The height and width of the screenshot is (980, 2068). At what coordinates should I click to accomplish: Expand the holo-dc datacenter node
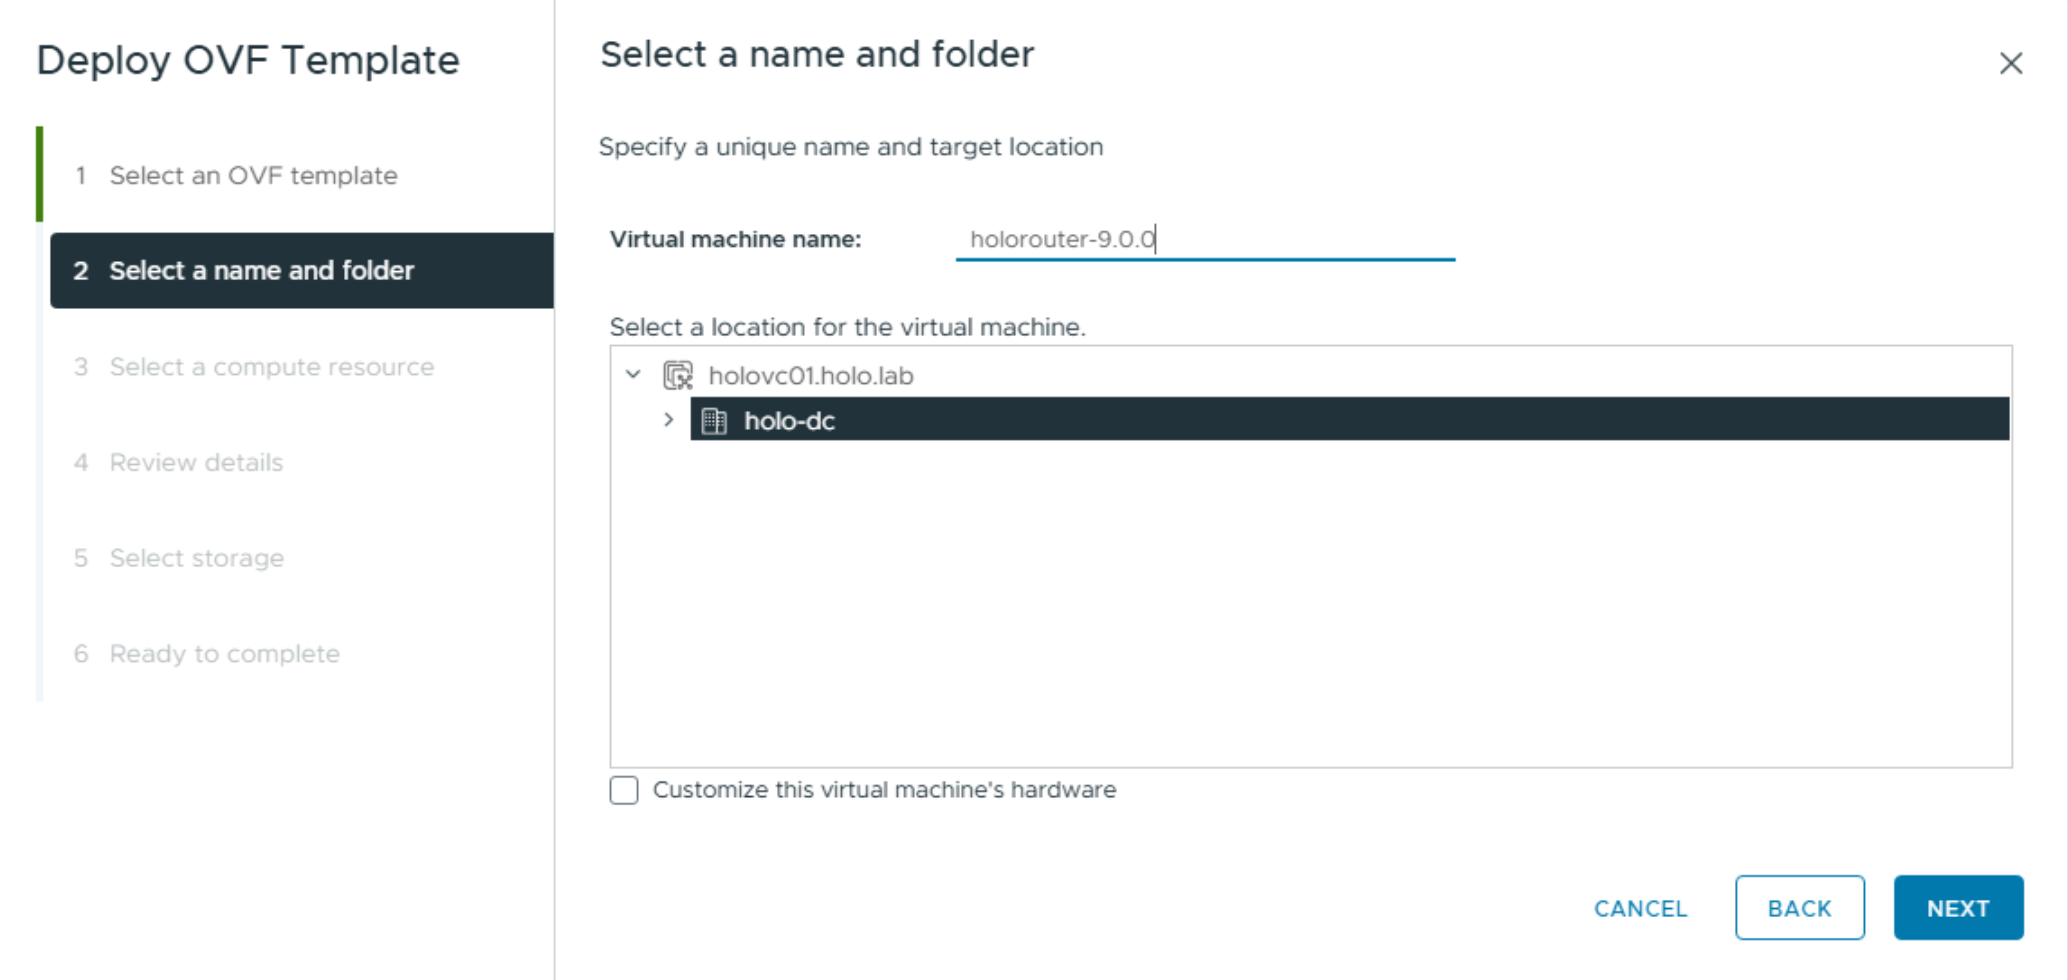[x=669, y=420]
